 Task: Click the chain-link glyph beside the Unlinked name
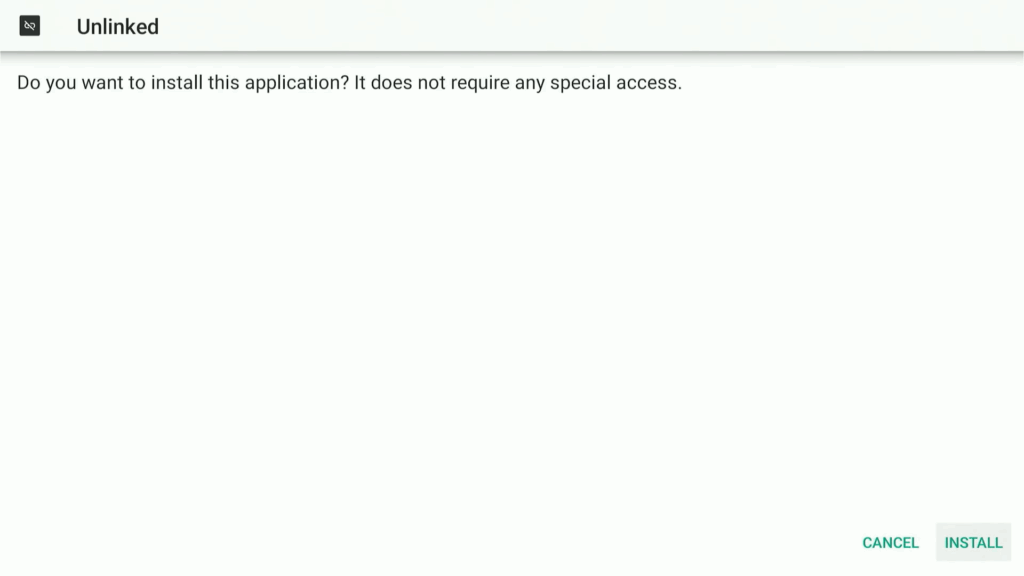[x=29, y=26]
